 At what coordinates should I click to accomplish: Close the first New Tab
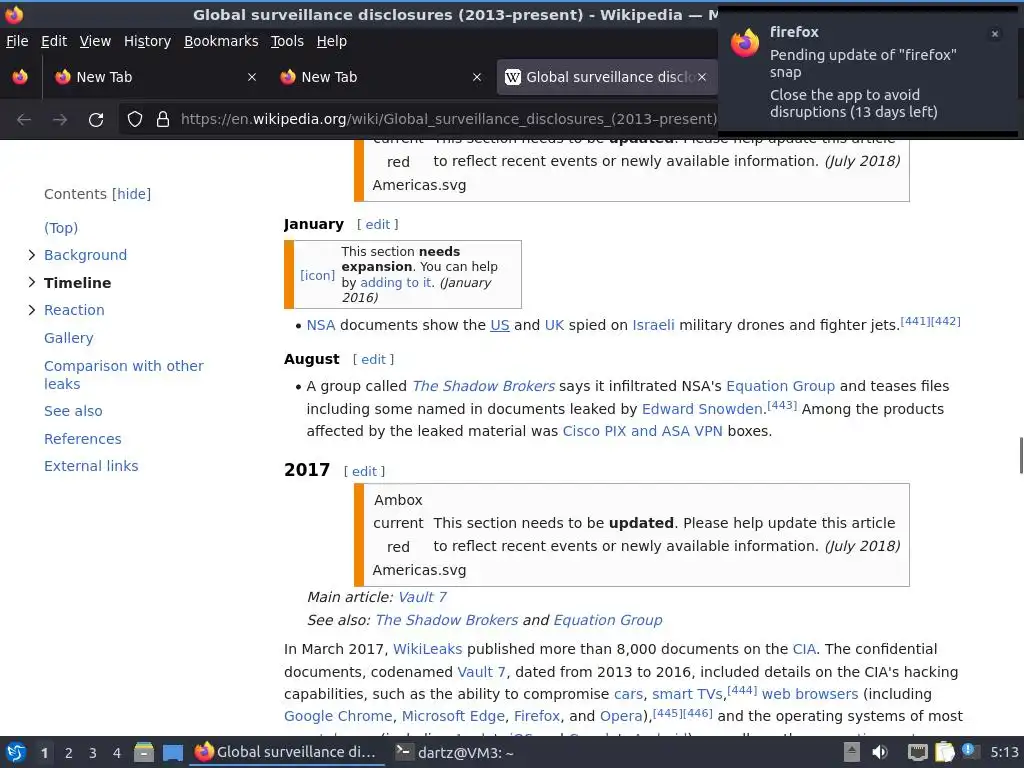[x=251, y=77]
